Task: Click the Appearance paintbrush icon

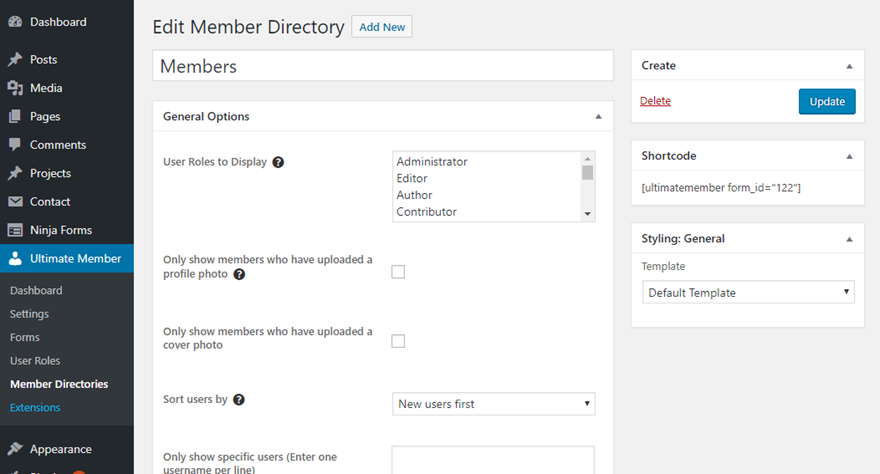Action: point(15,449)
